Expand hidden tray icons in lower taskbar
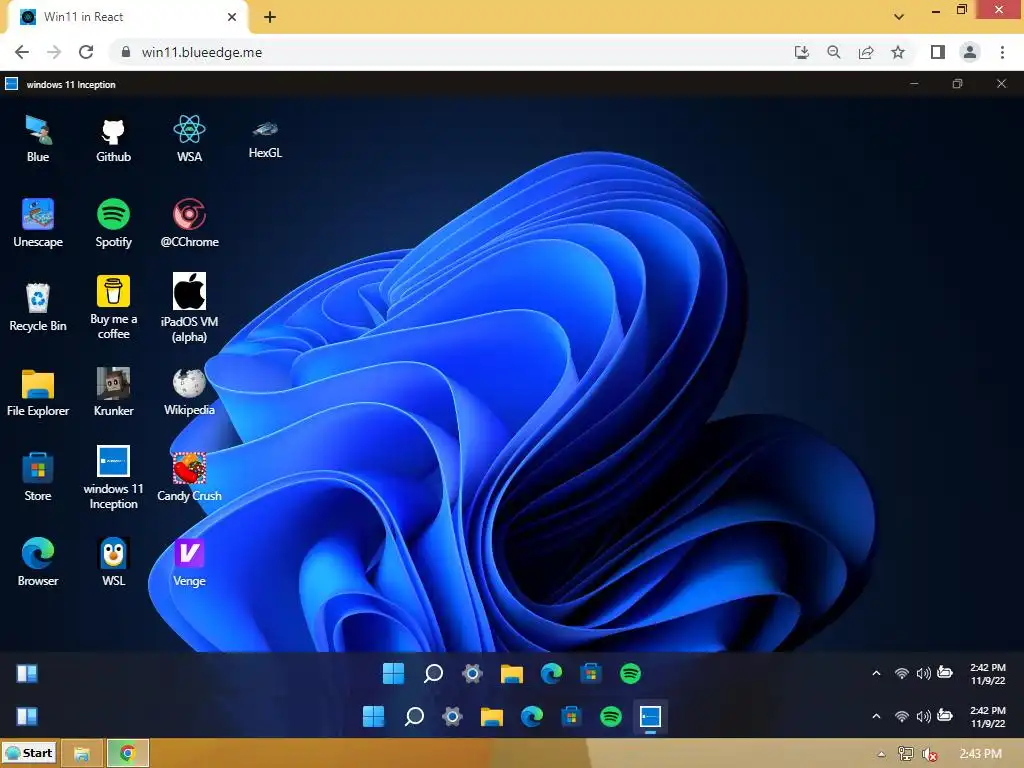1024x768 pixels. [876, 716]
